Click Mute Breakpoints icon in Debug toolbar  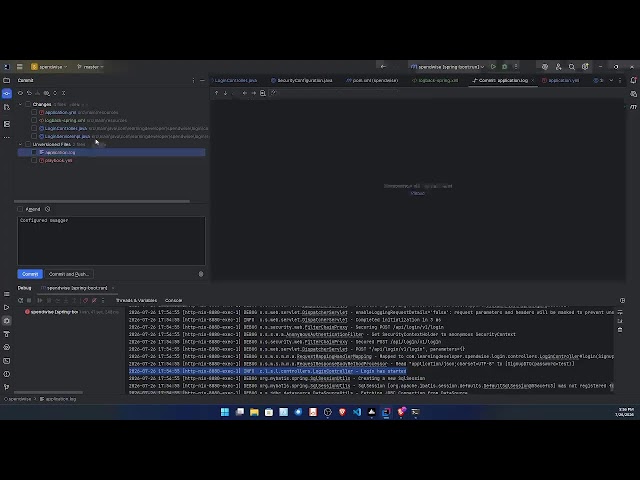pos(94,300)
